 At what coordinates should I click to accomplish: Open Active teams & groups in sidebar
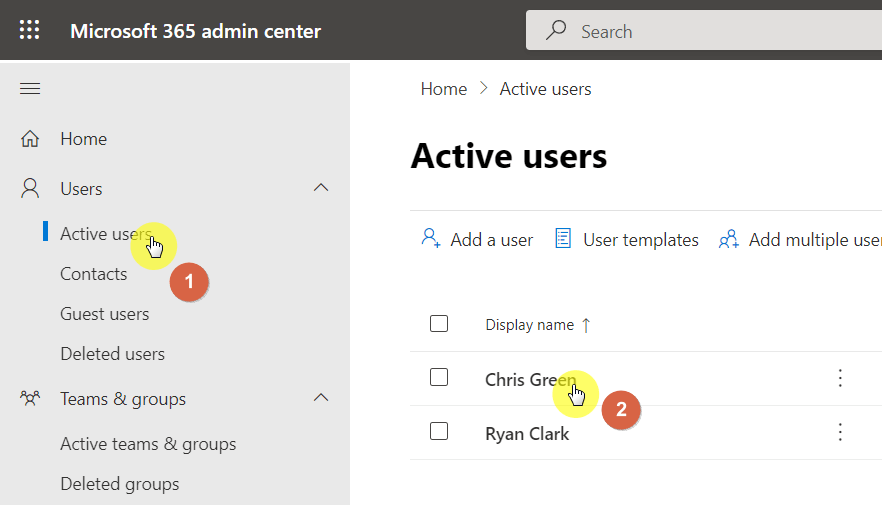148,444
